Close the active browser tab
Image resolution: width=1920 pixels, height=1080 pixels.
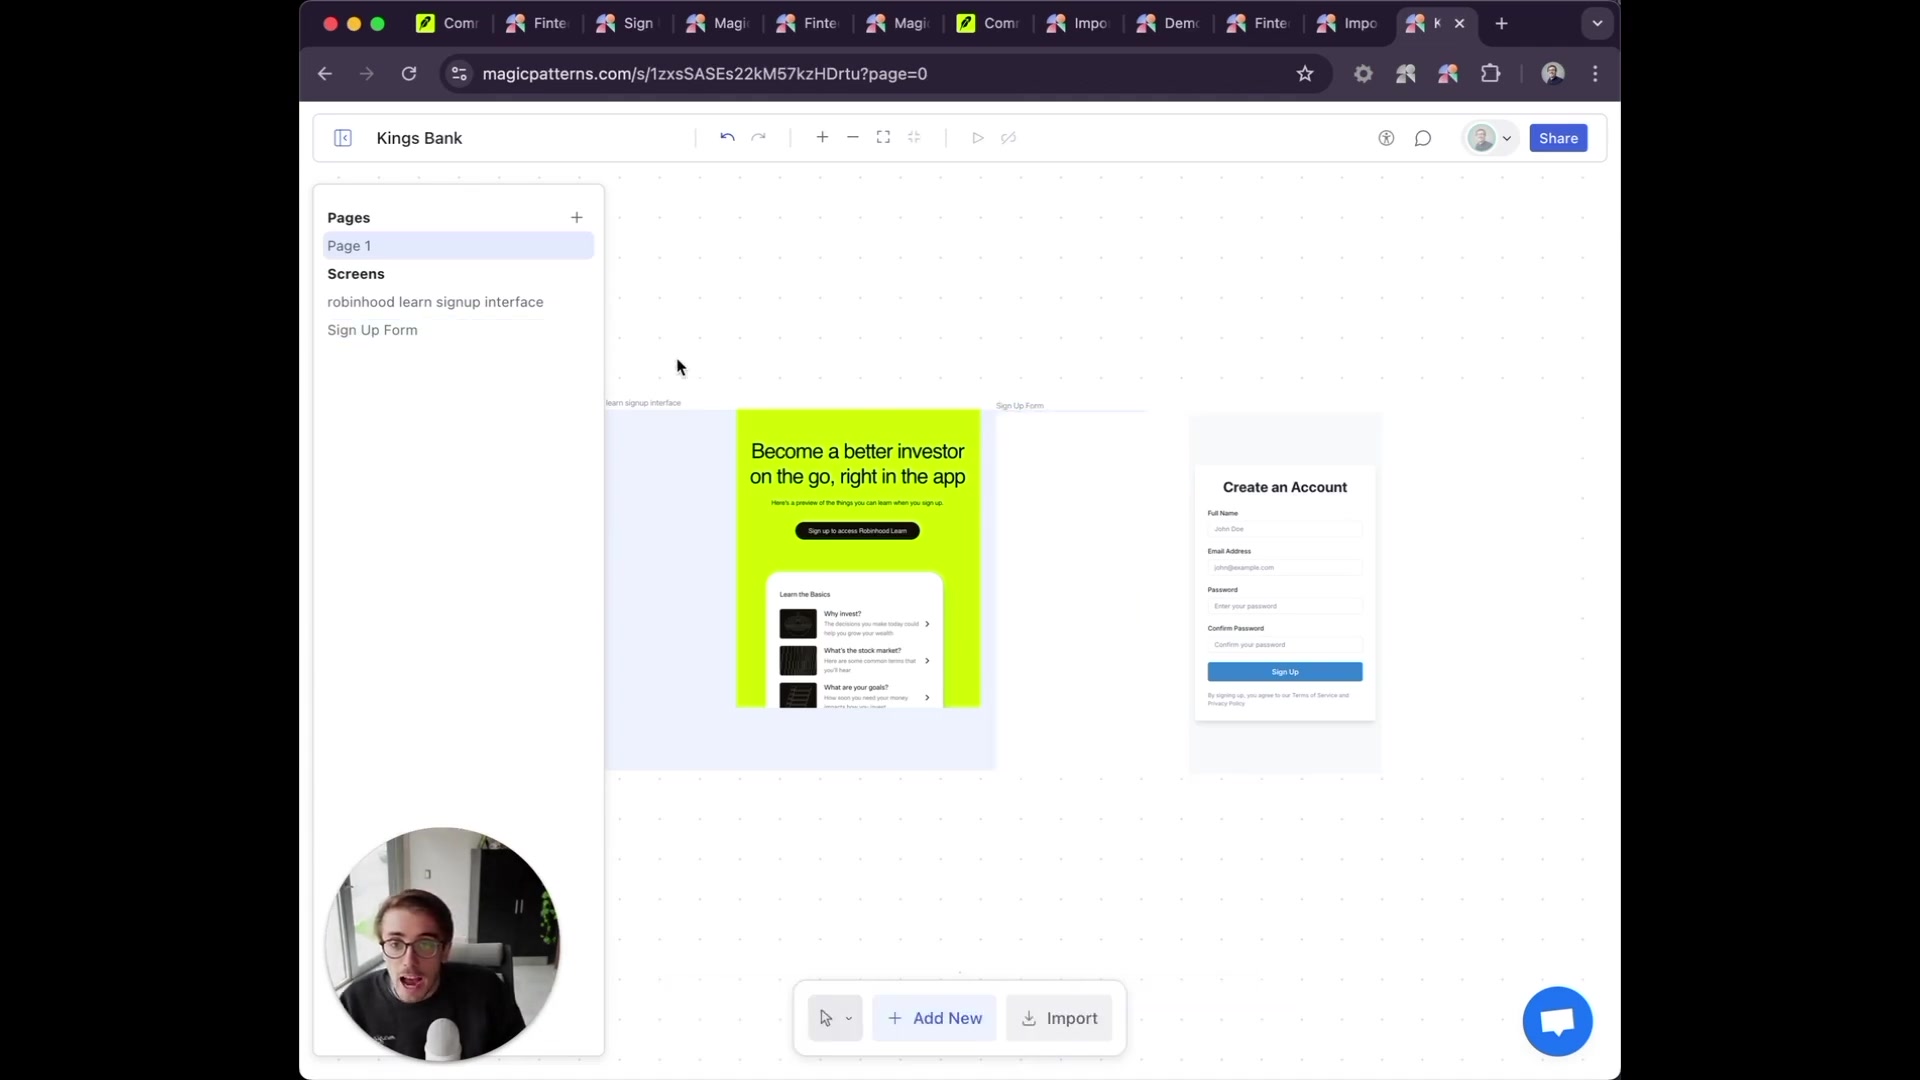(x=1459, y=23)
